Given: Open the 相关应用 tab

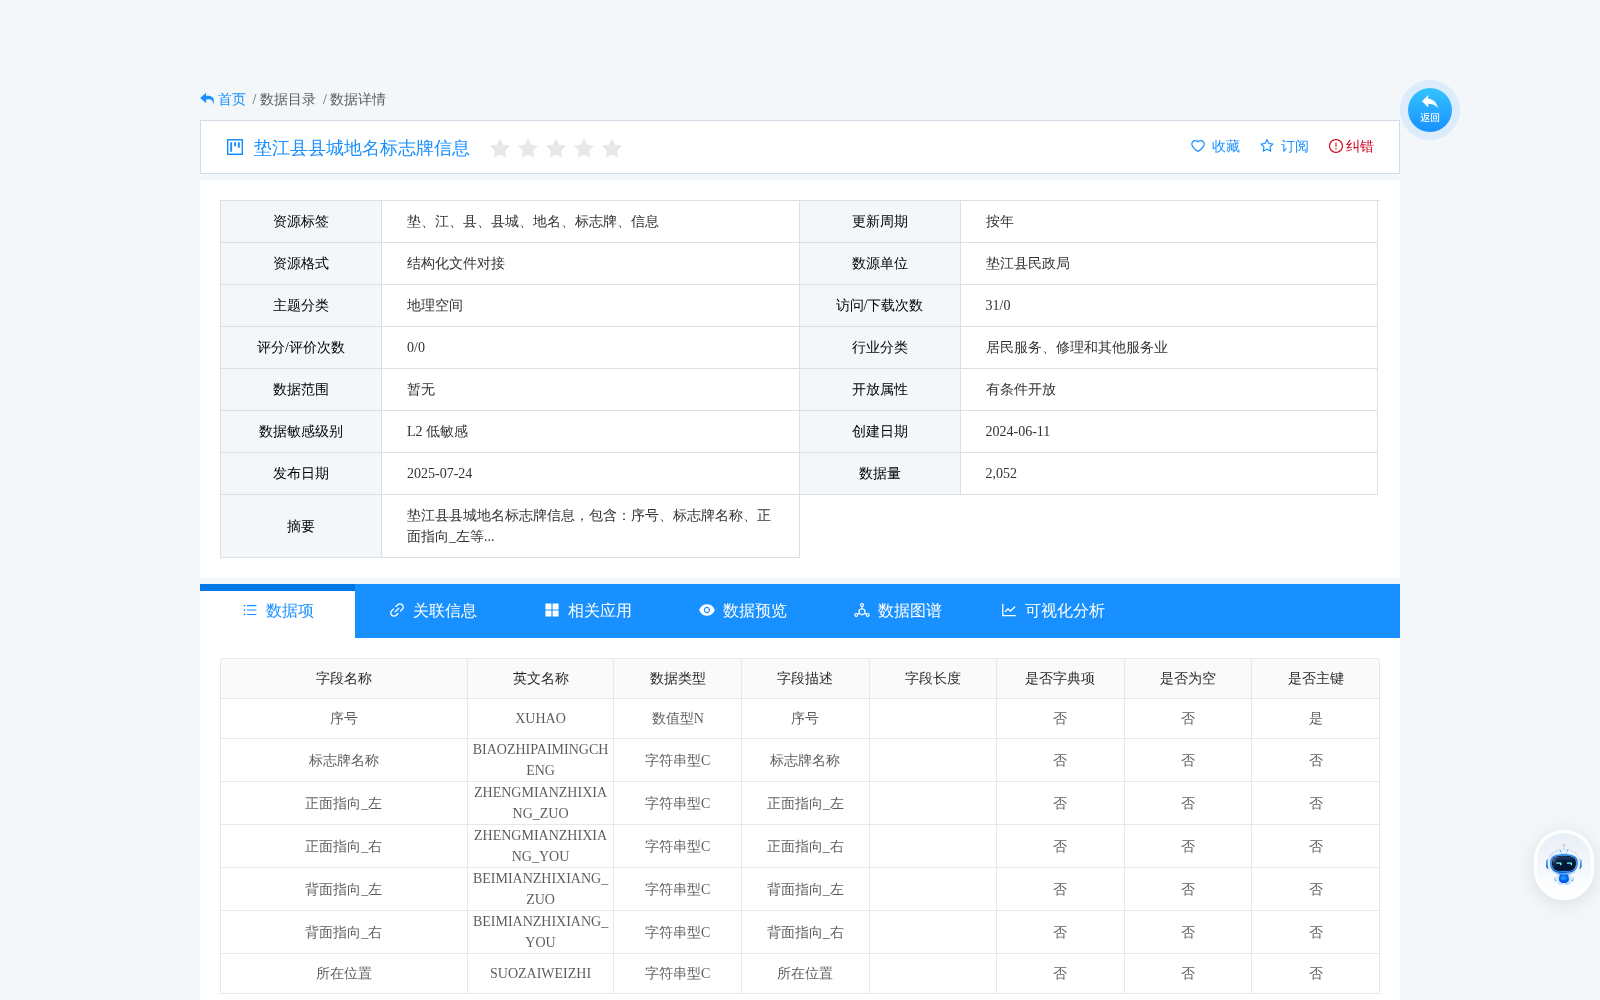Looking at the screenshot, I should tap(588, 611).
